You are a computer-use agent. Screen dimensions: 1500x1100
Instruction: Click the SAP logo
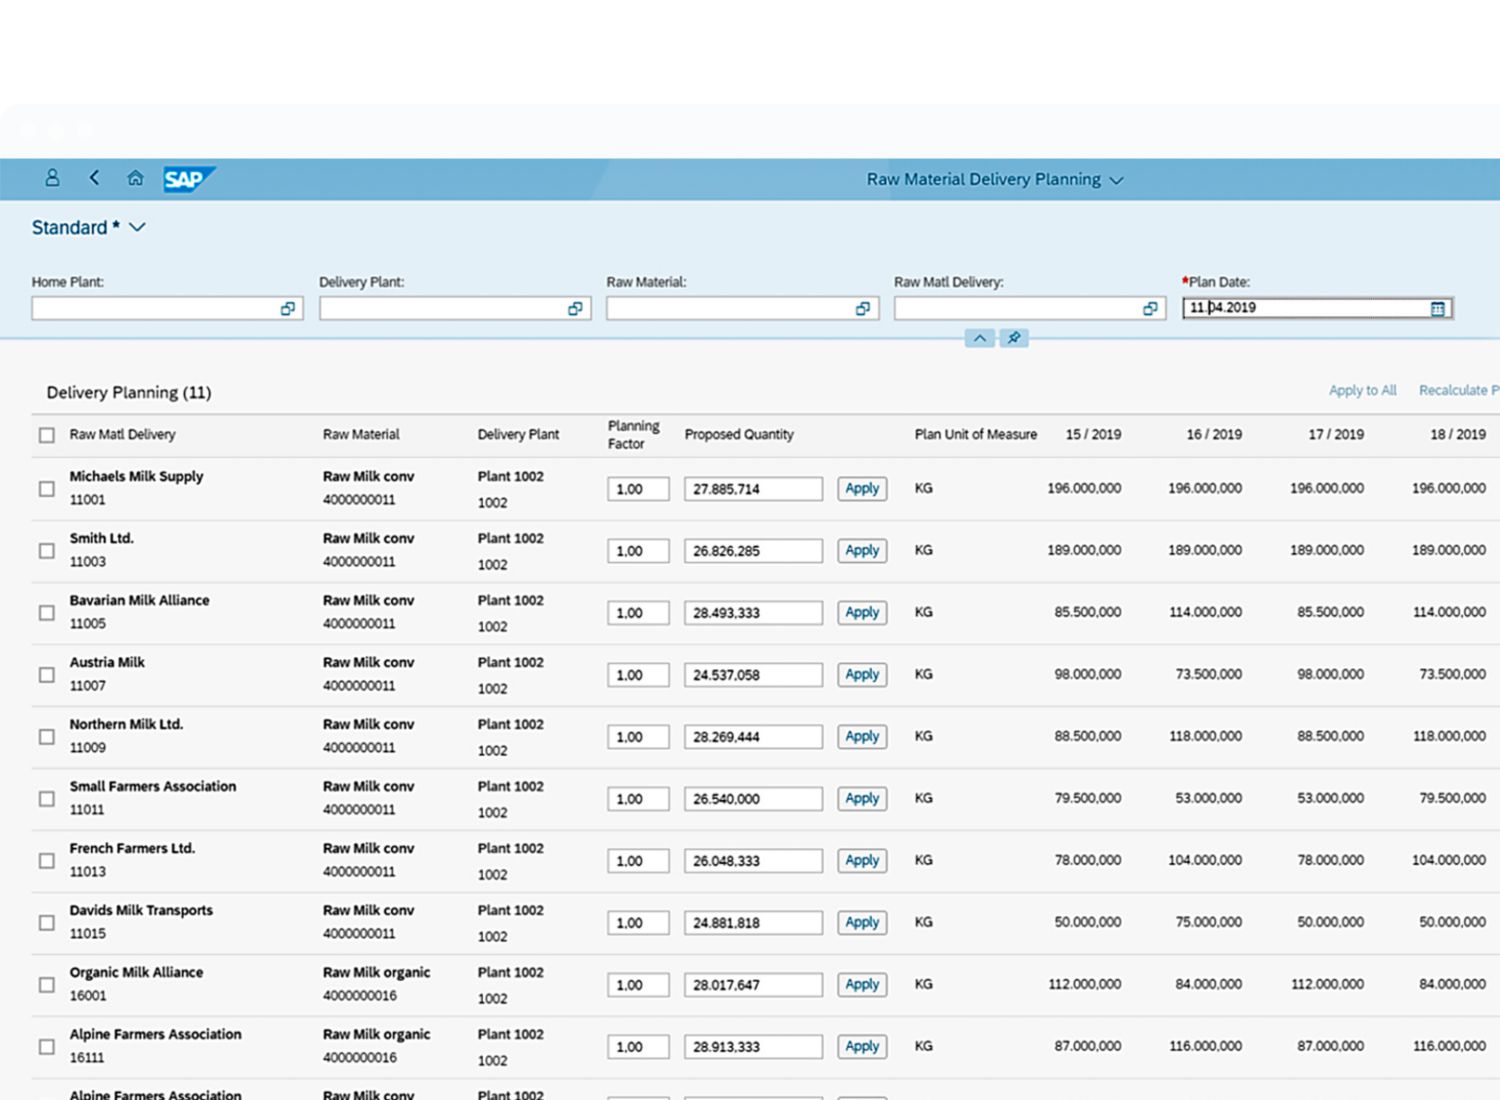186,179
